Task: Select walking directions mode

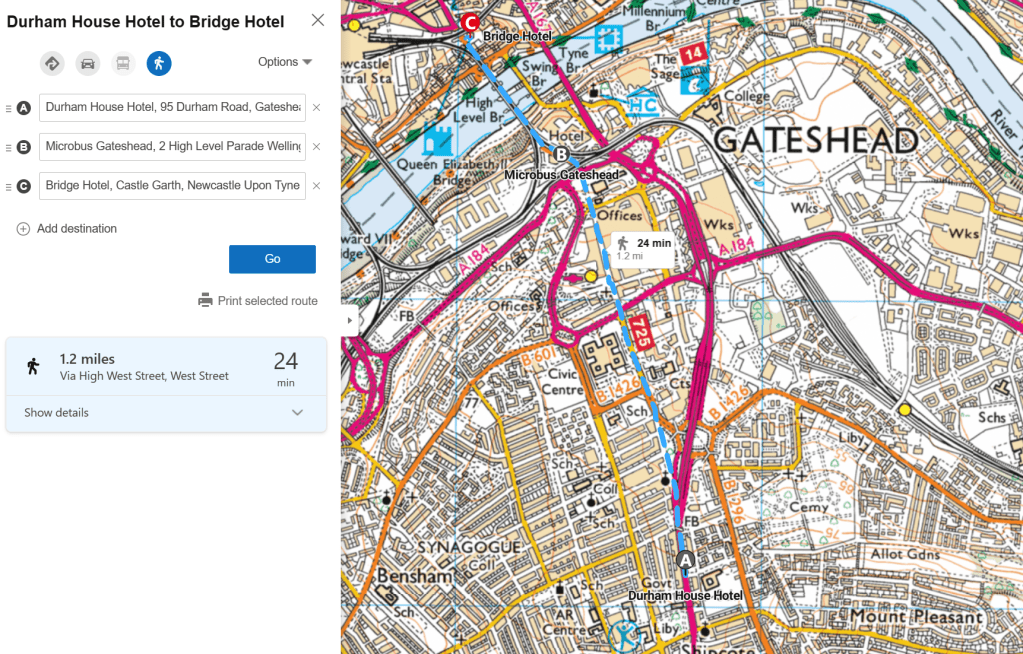Action: (158, 64)
